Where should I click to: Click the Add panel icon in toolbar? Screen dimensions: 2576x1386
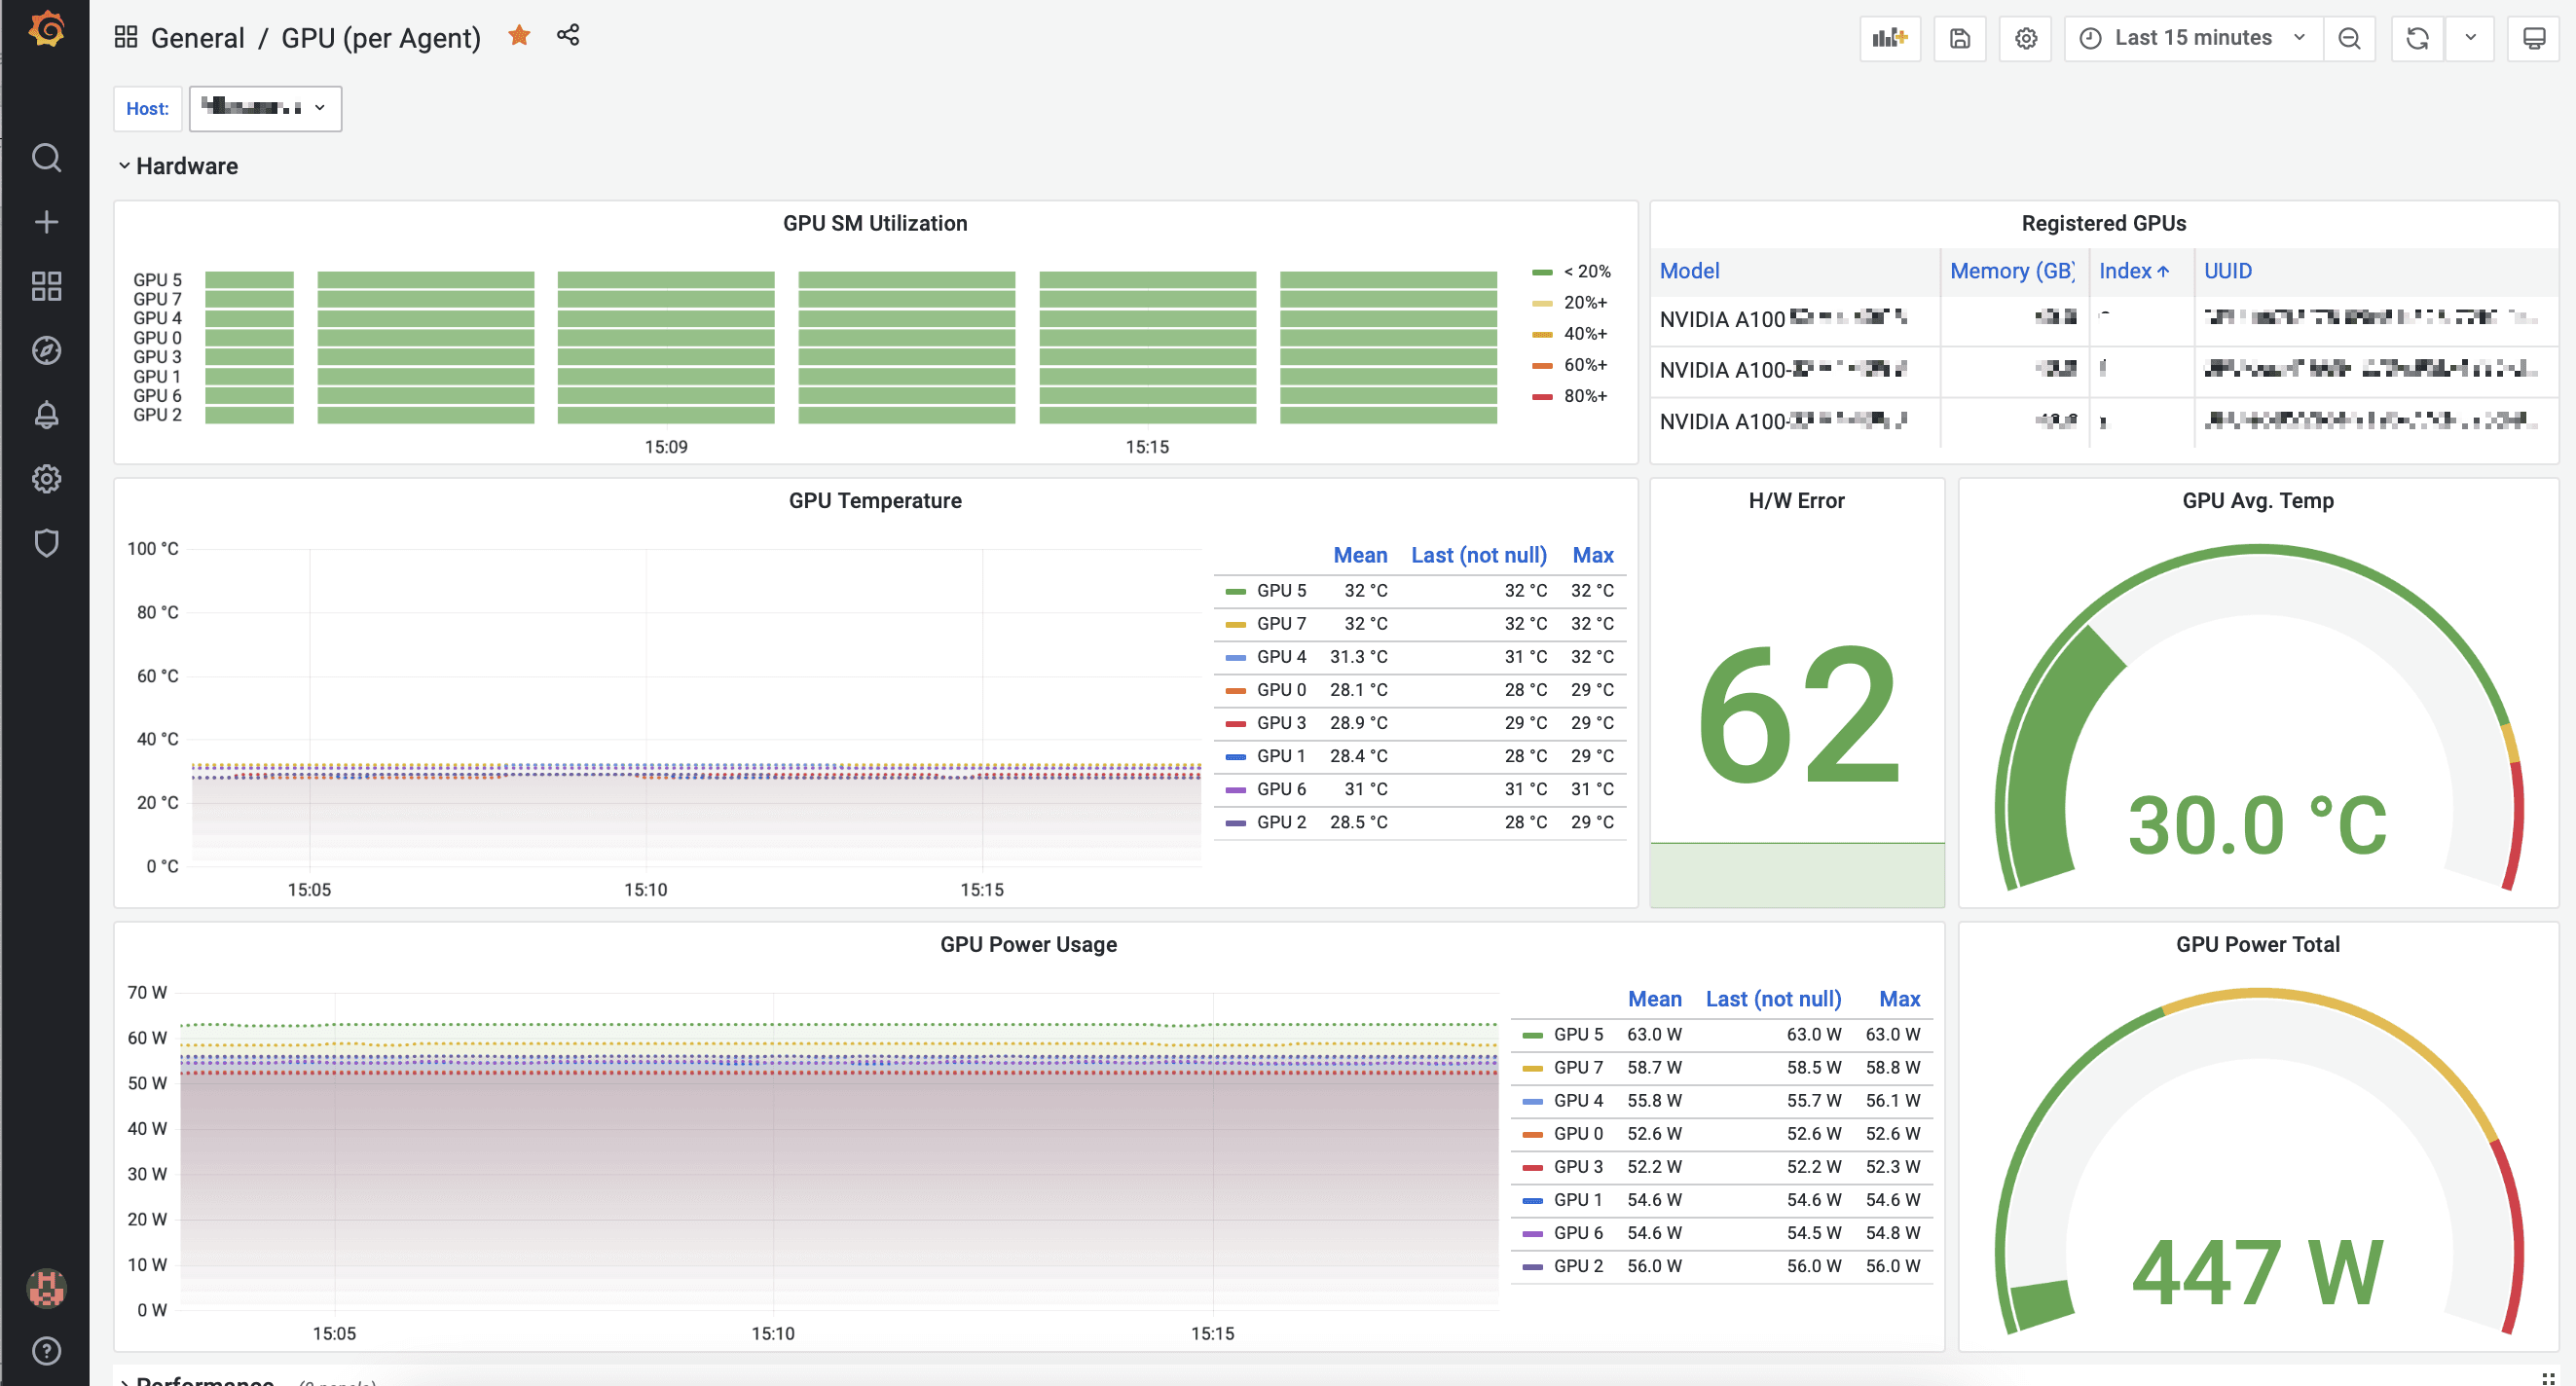[1890, 38]
